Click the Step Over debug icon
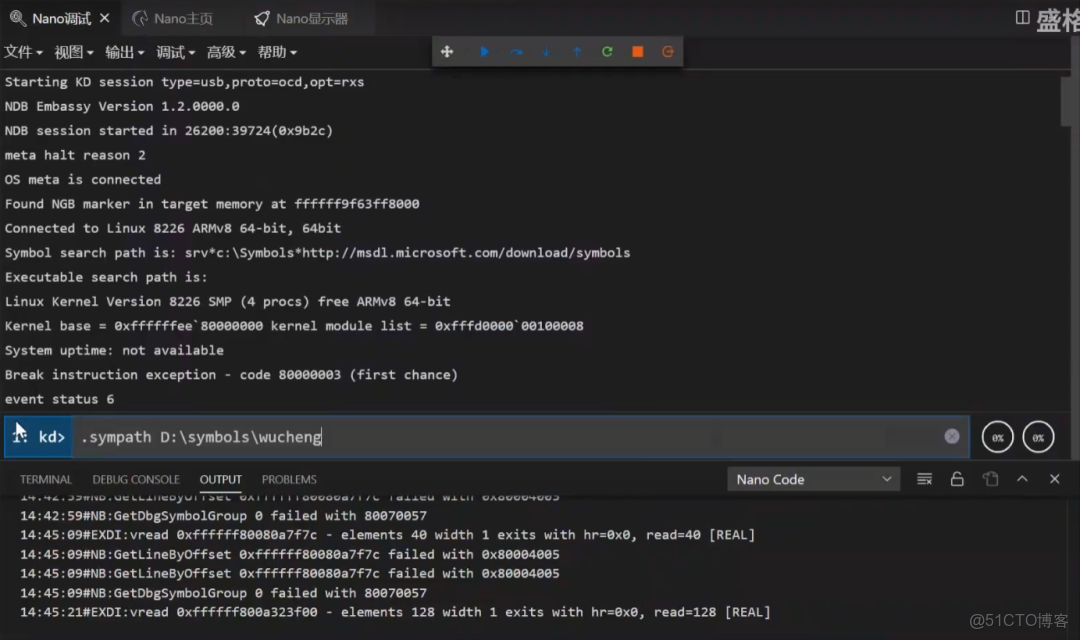This screenshot has height=640, width=1080. [x=516, y=52]
